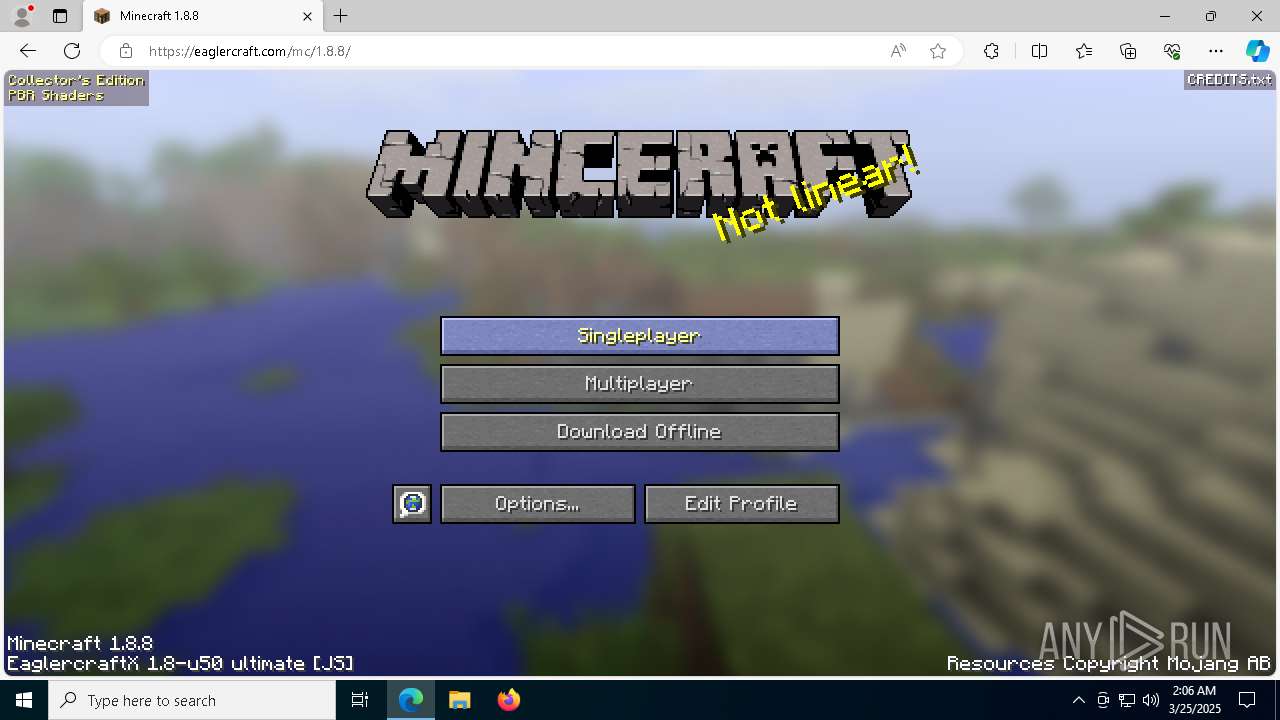Open the language selection globe icon
Screen dimensions: 1280x720
tap(412, 504)
